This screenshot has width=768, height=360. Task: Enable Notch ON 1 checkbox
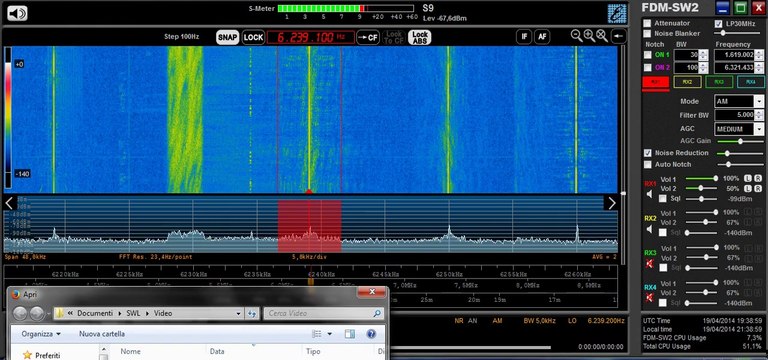[648, 55]
